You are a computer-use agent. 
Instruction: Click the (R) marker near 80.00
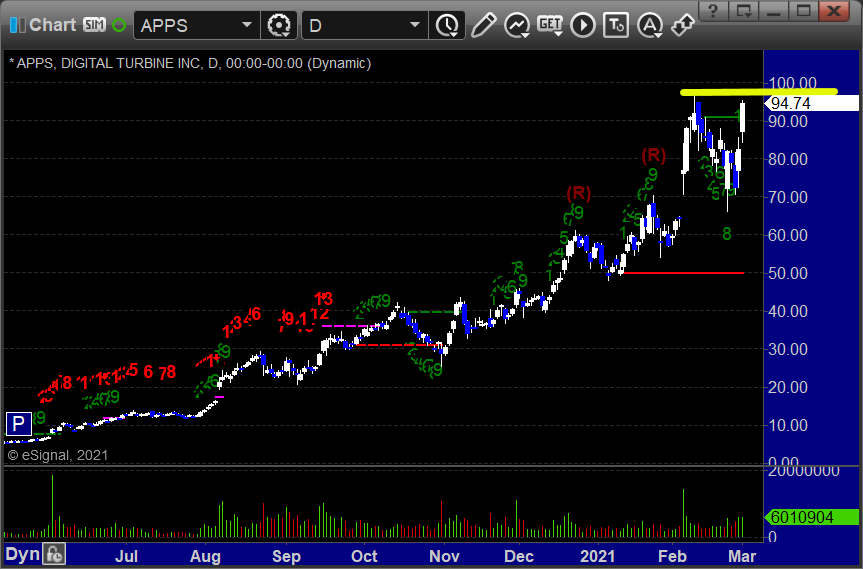tap(653, 156)
